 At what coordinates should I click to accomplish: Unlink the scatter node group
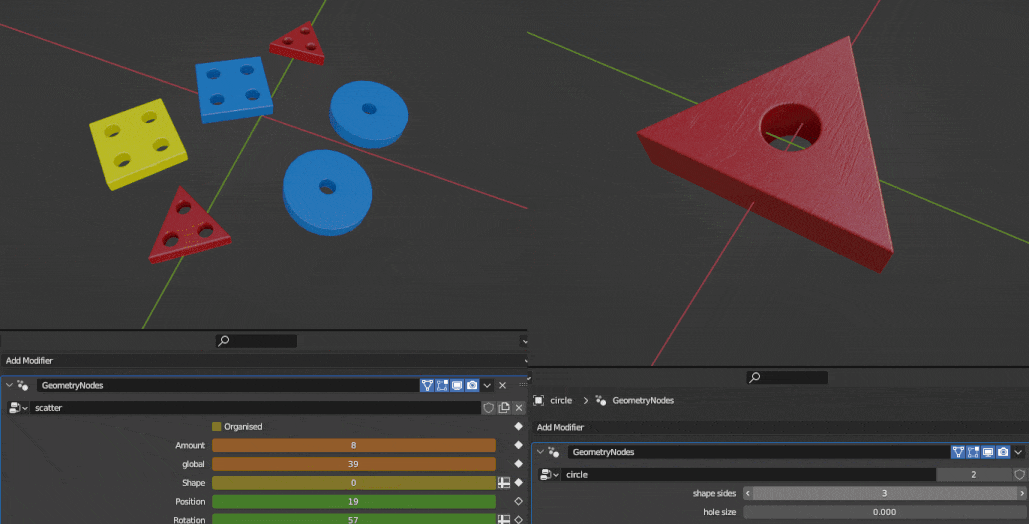tap(519, 408)
